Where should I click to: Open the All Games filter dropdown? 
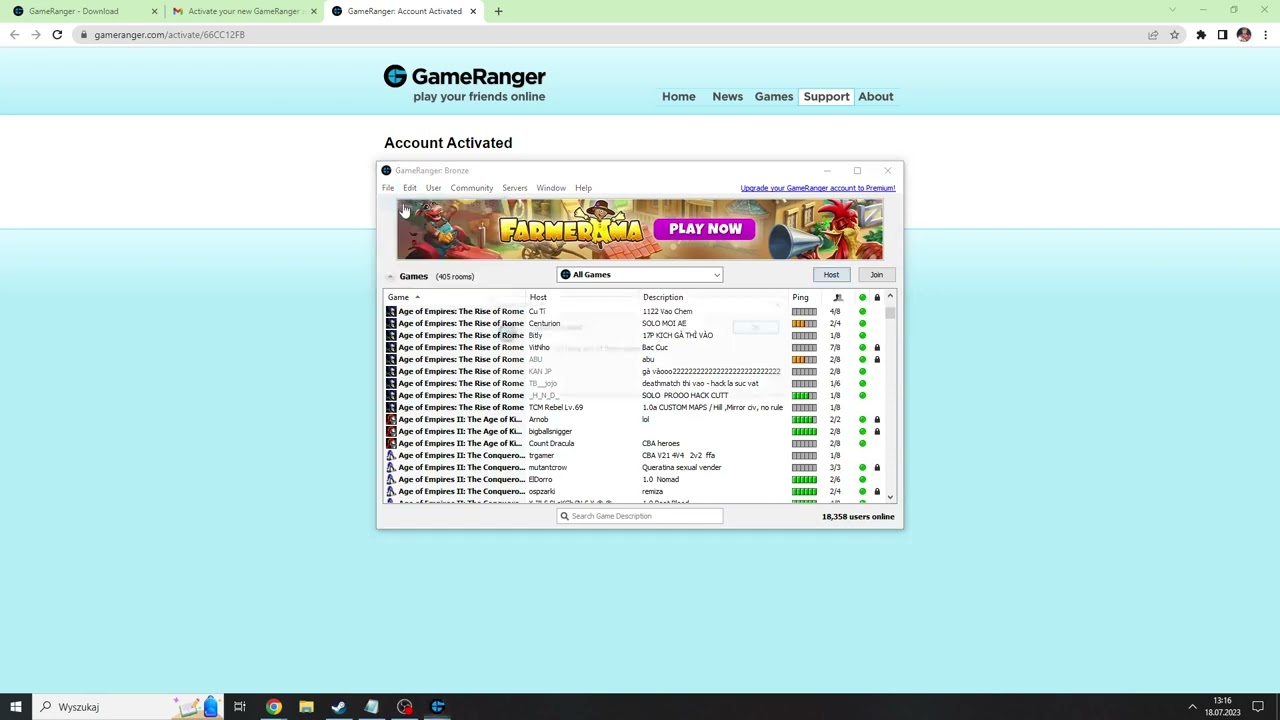click(639, 275)
